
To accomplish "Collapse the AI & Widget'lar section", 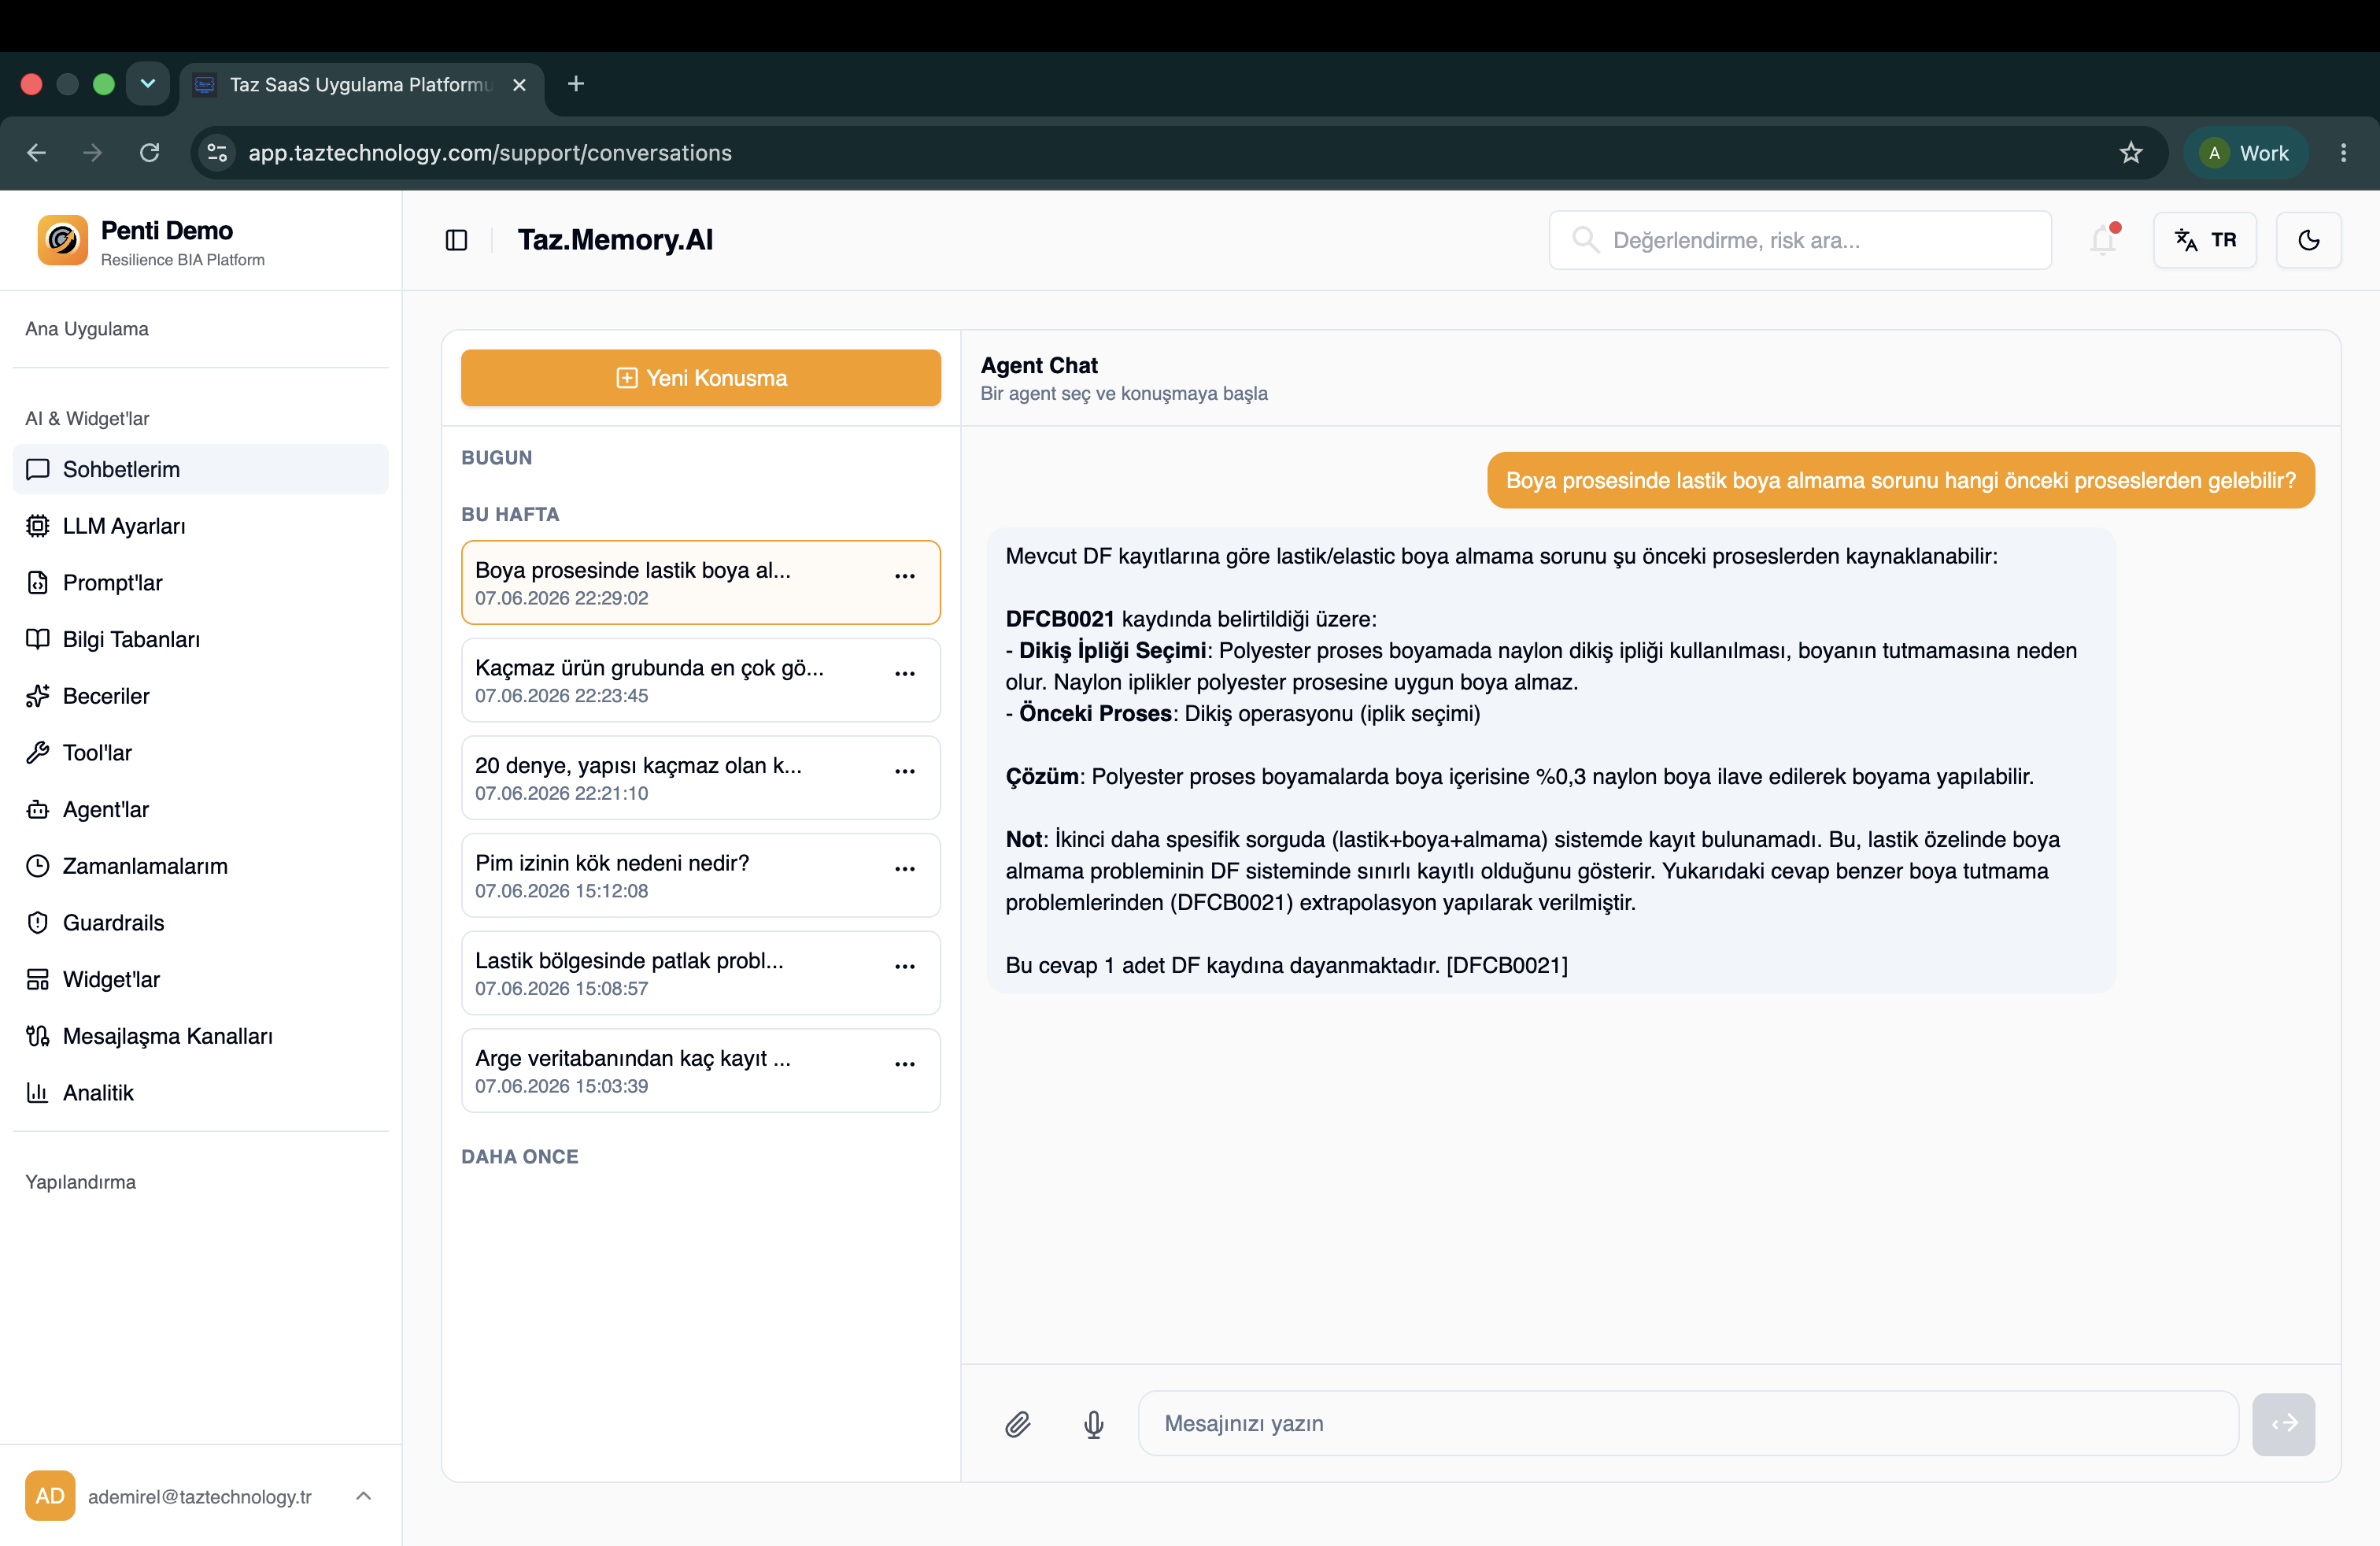I will (87, 419).
